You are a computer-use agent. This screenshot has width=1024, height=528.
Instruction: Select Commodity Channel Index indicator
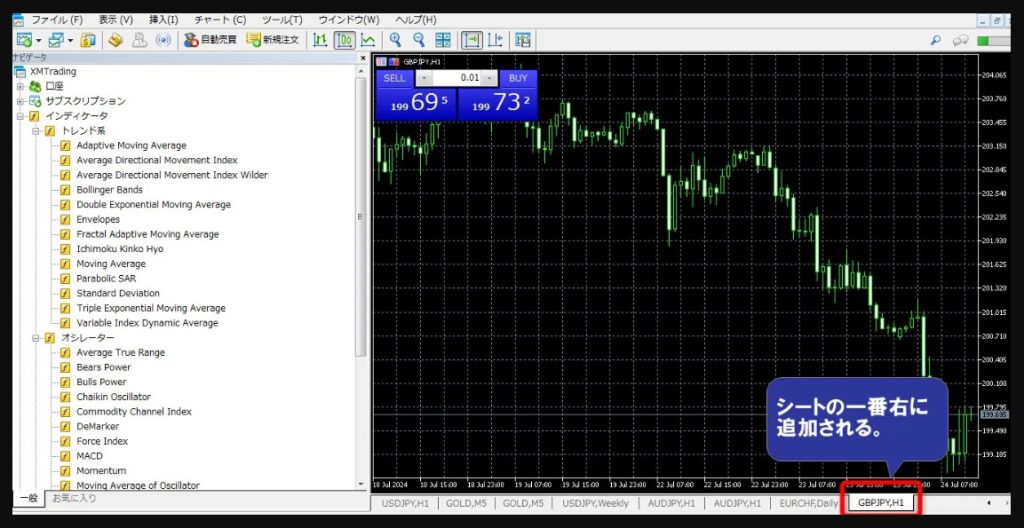pos(134,412)
